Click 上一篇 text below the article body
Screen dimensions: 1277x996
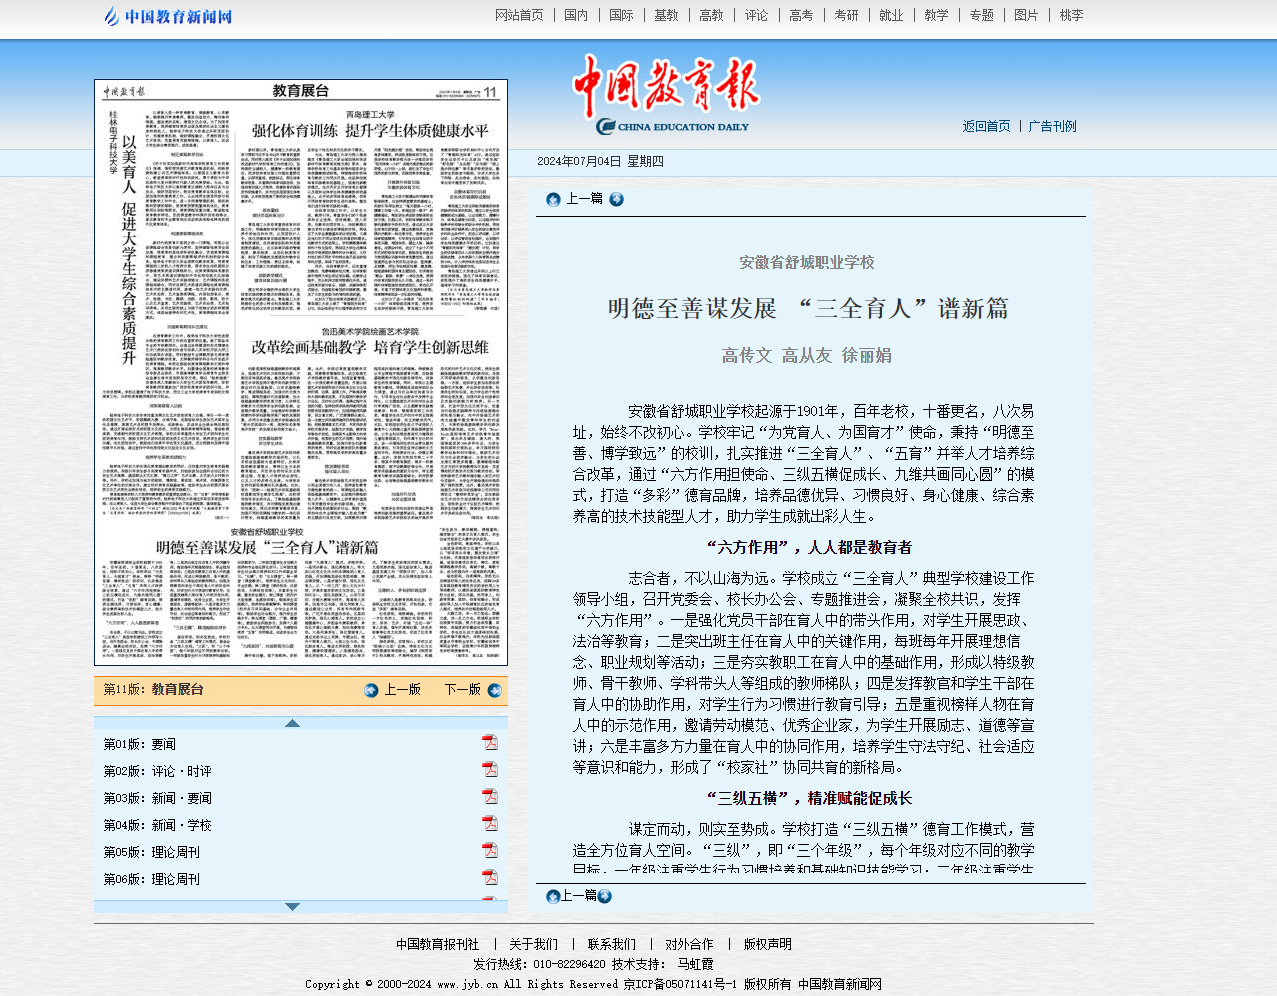579,896
